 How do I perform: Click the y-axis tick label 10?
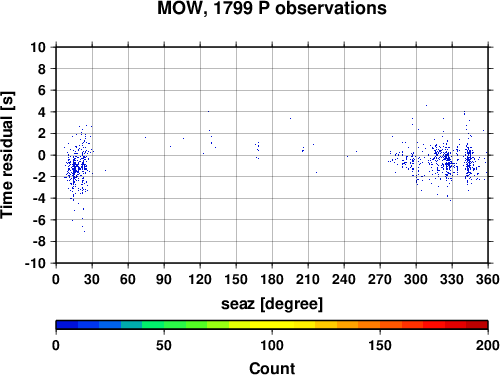(38, 47)
